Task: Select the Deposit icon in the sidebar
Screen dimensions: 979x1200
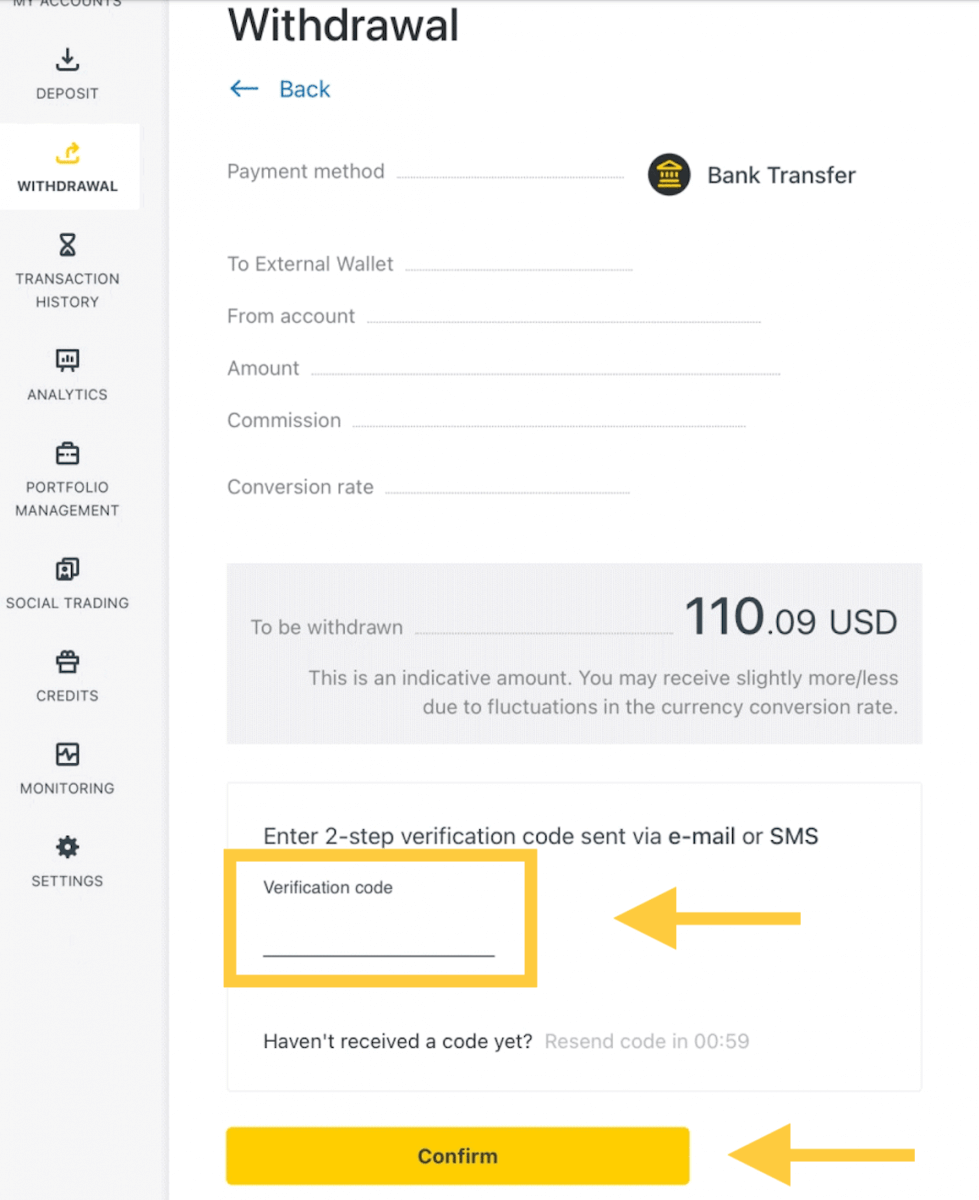Action: tap(66, 59)
